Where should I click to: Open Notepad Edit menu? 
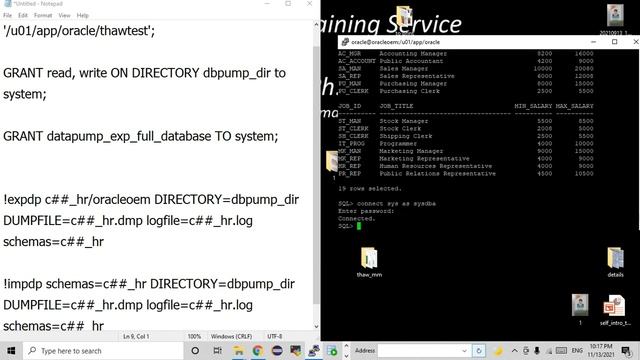tap(23, 15)
